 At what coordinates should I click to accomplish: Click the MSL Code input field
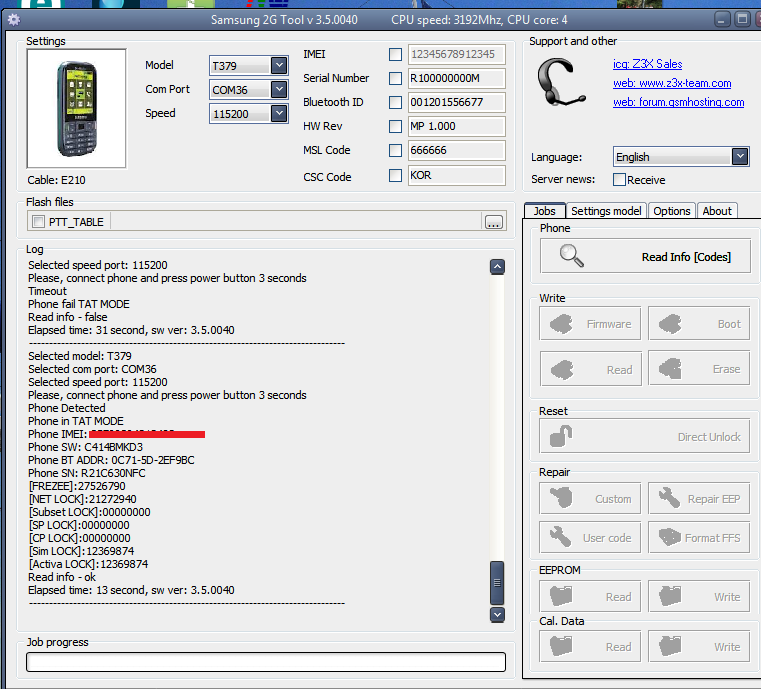457,150
